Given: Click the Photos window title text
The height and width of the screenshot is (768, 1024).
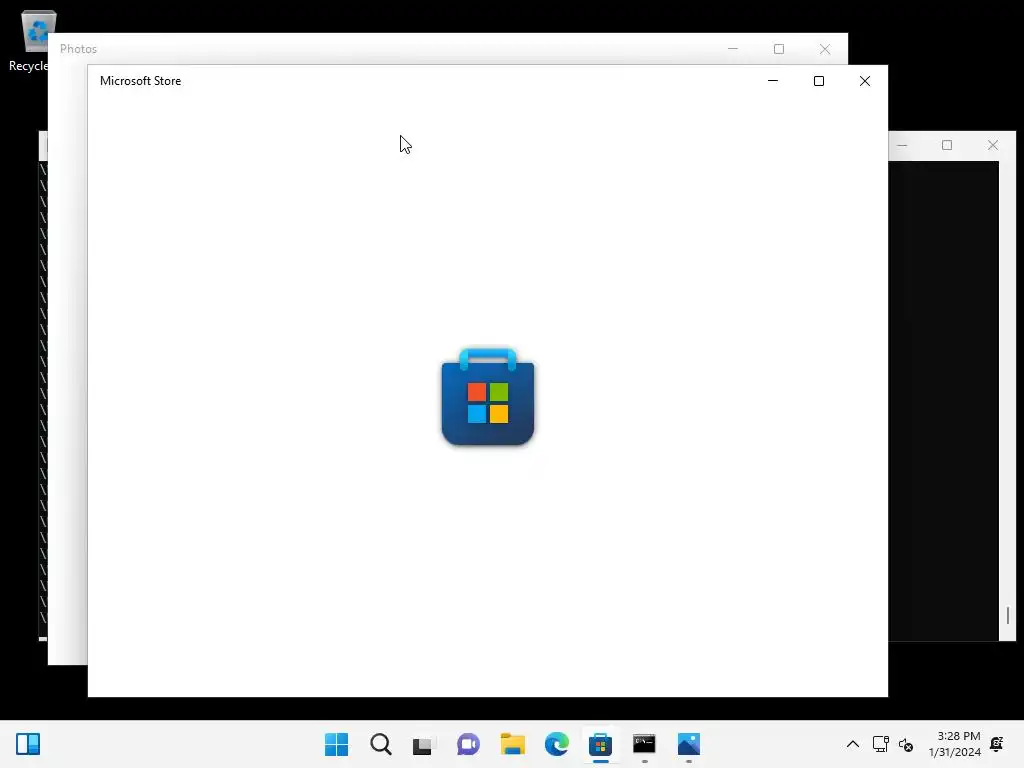Looking at the screenshot, I should point(78,49).
